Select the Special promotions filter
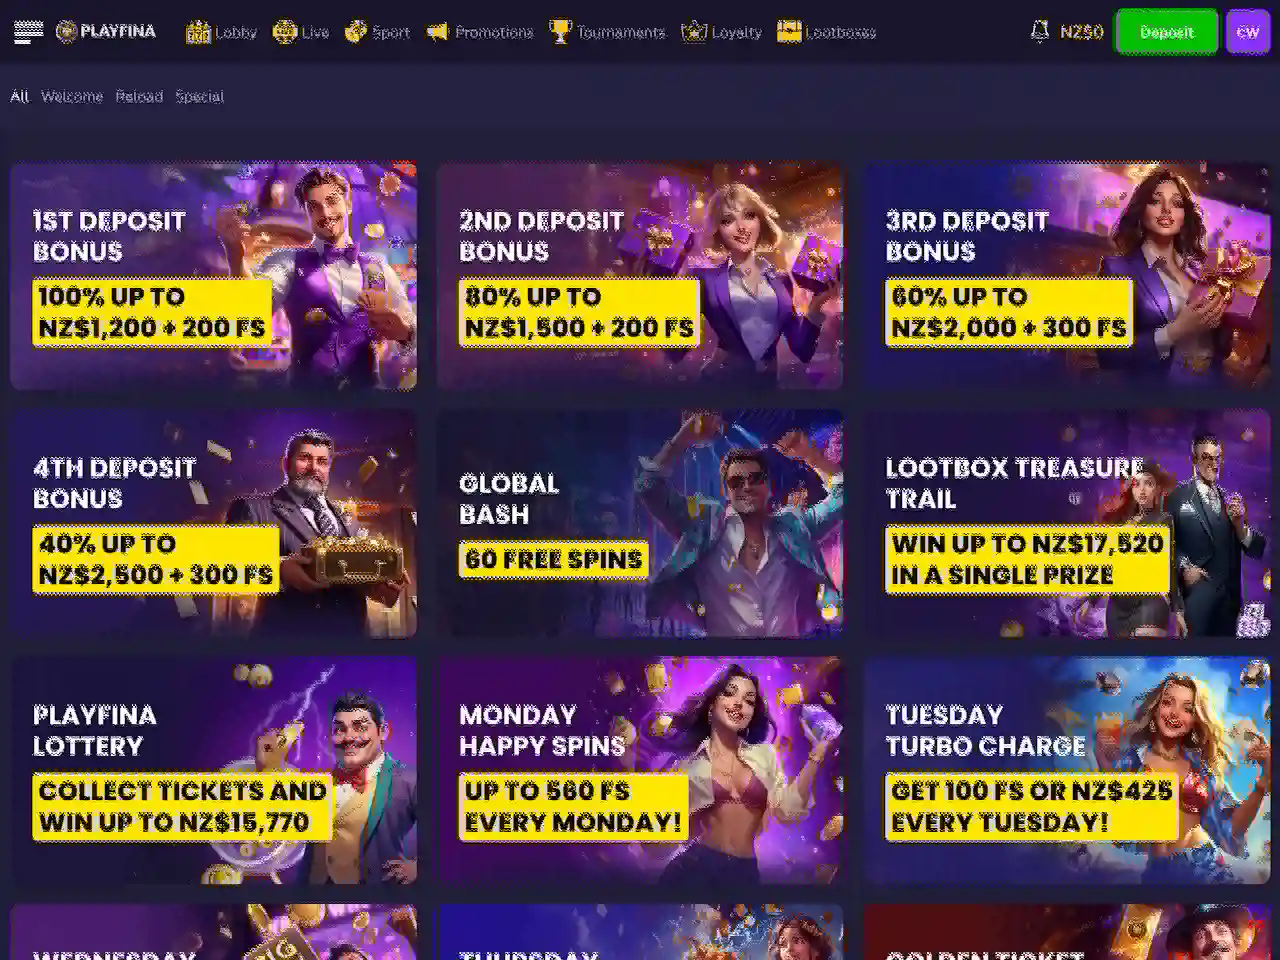This screenshot has height=960, width=1280. (200, 96)
